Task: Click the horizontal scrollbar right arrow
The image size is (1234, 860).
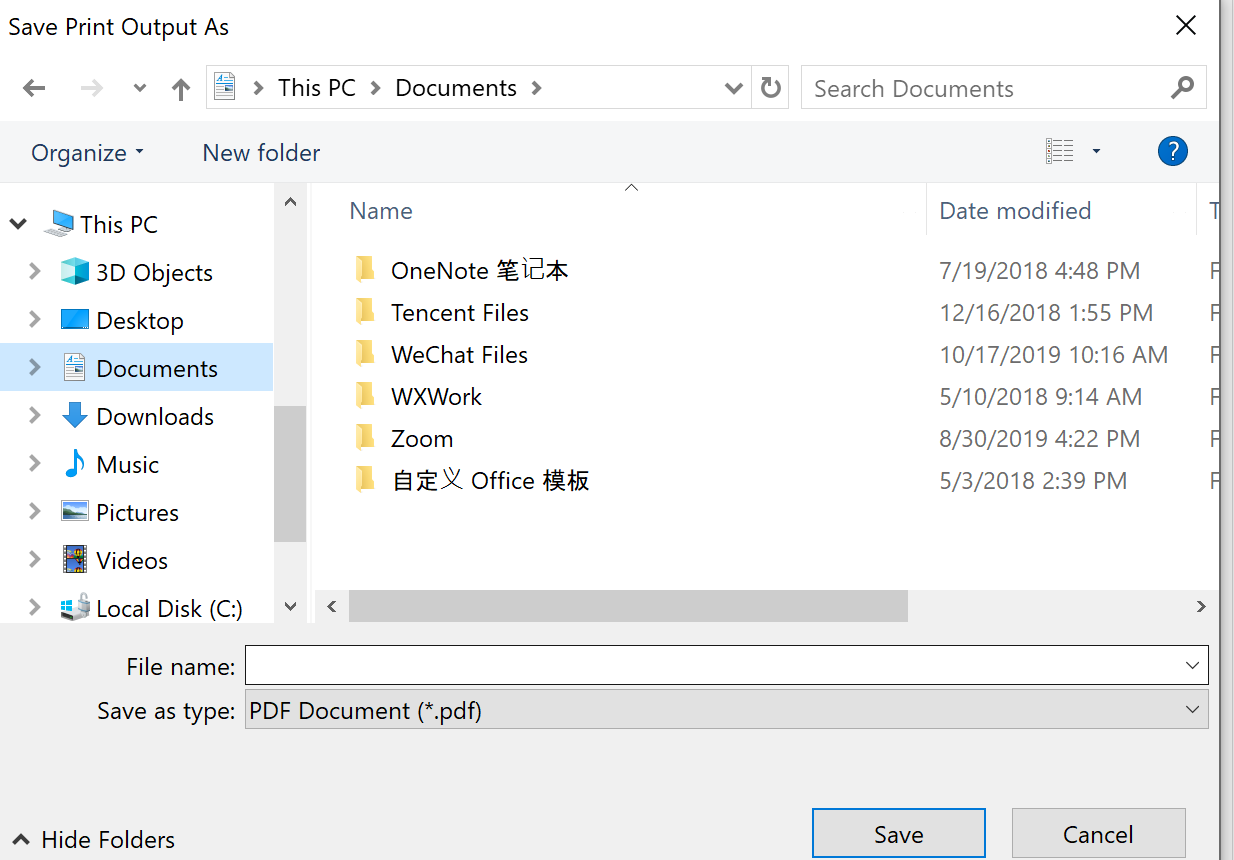Action: click(x=1200, y=607)
